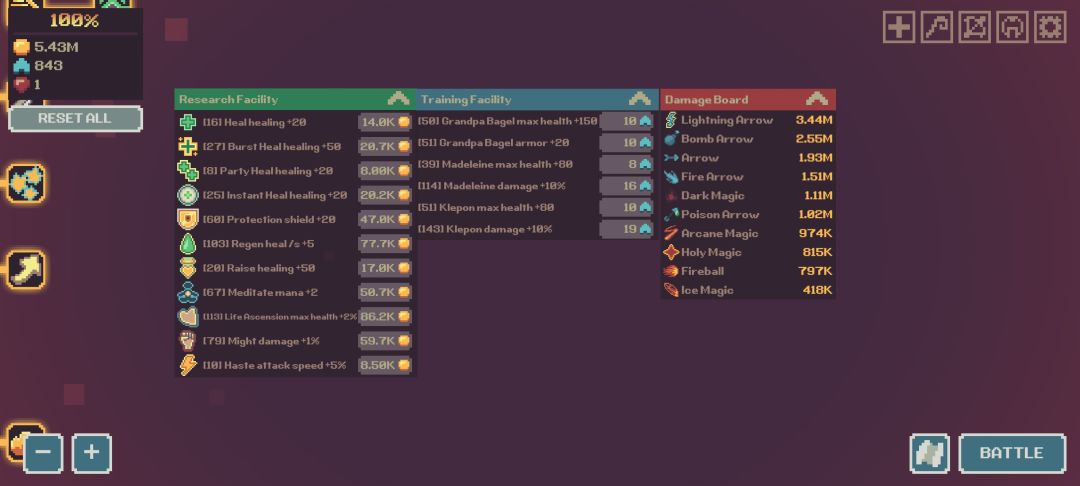Train Grandpa Bagel armor cost button
The height and width of the screenshot is (486, 1080).
point(627,142)
